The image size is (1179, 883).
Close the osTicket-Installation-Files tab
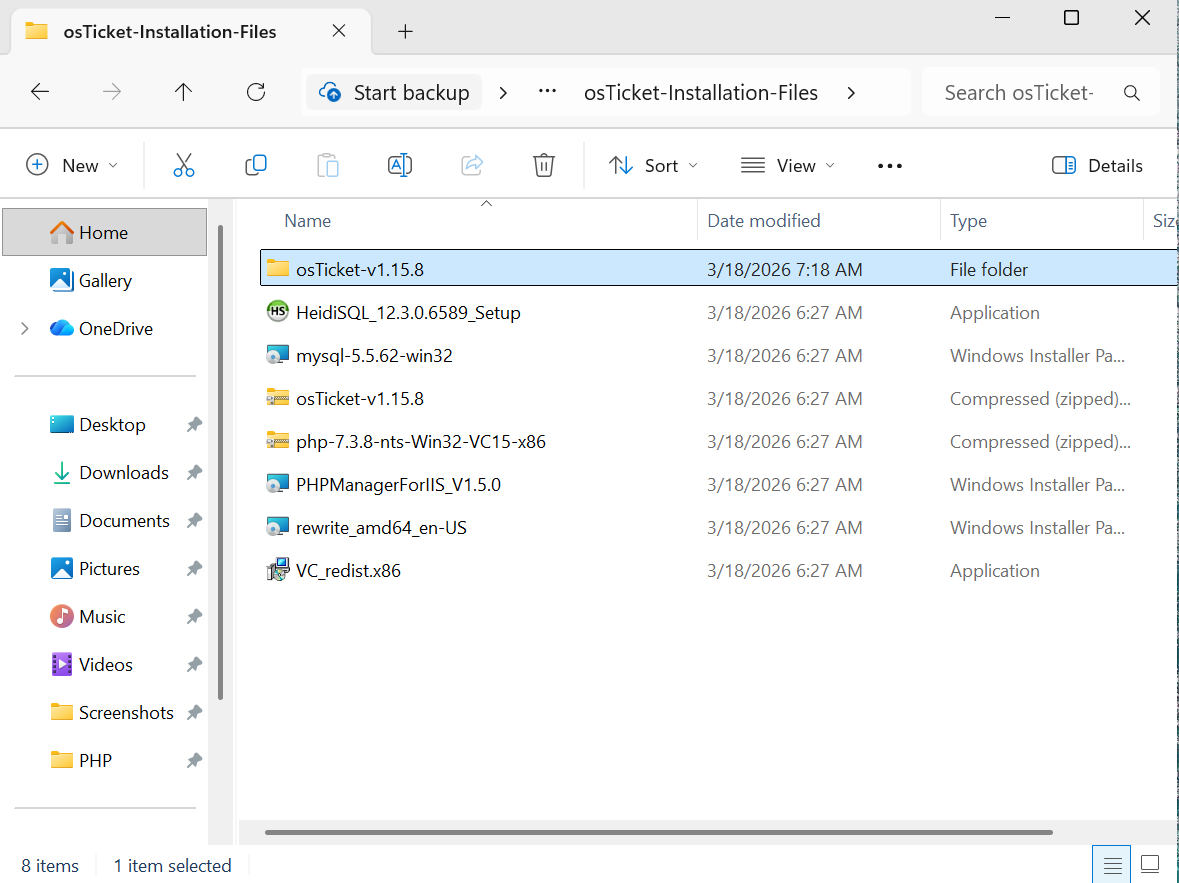click(339, 31)
